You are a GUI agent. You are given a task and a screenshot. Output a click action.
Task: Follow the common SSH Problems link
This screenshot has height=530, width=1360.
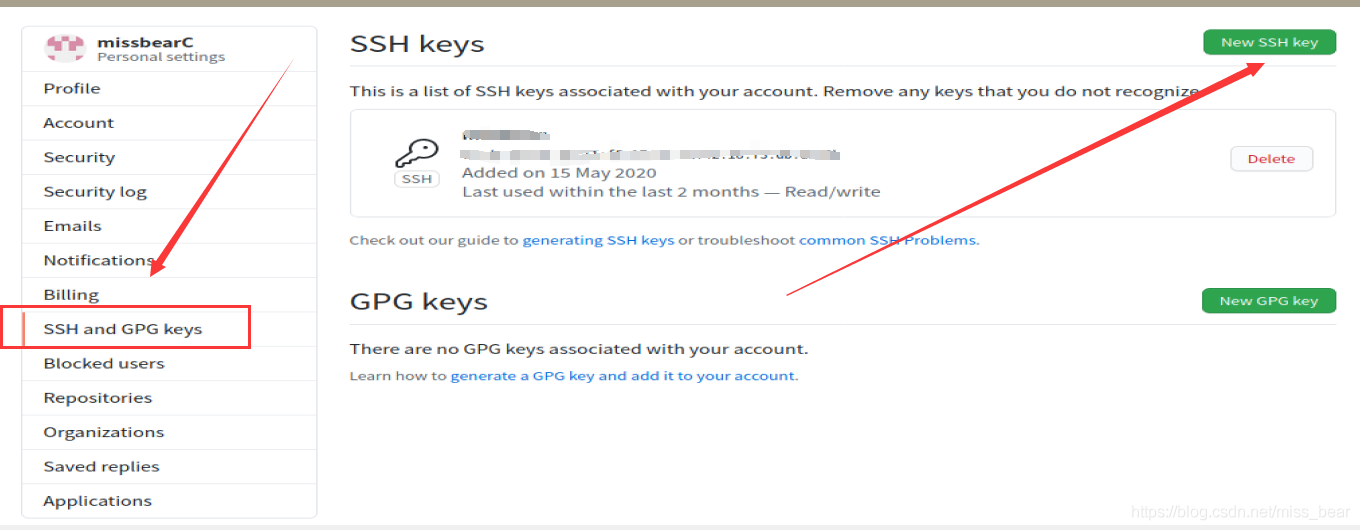888,240
